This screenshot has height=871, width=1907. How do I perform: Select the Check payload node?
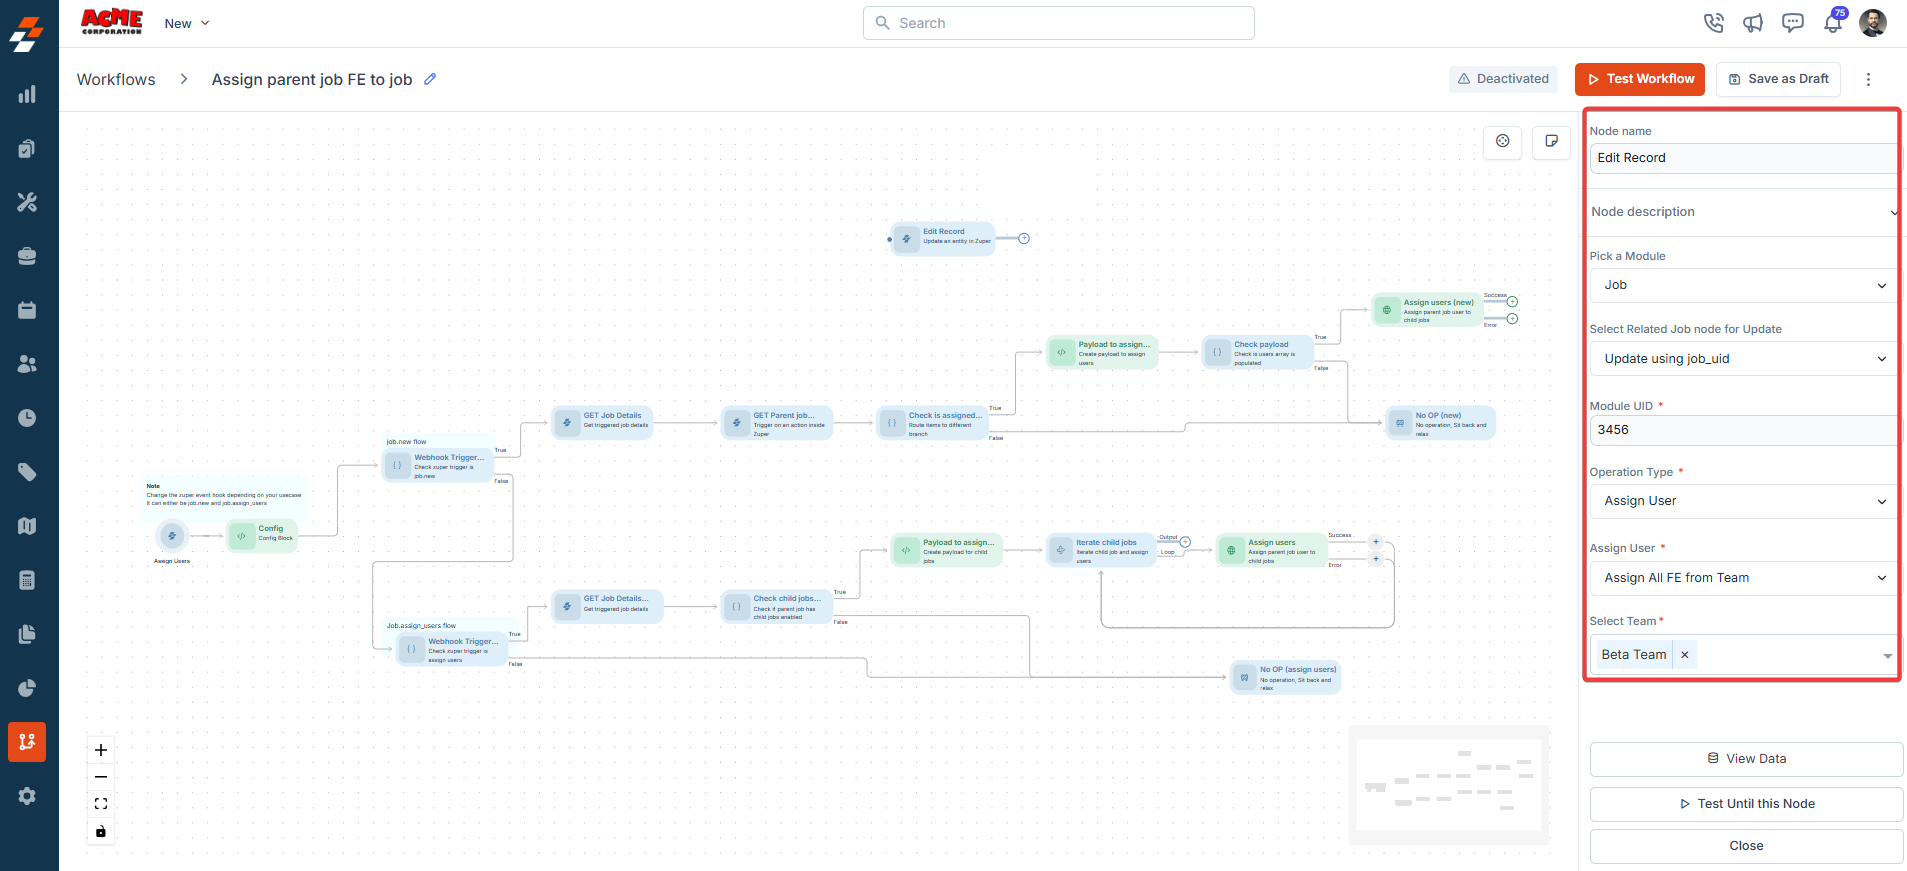point(1258,352)
